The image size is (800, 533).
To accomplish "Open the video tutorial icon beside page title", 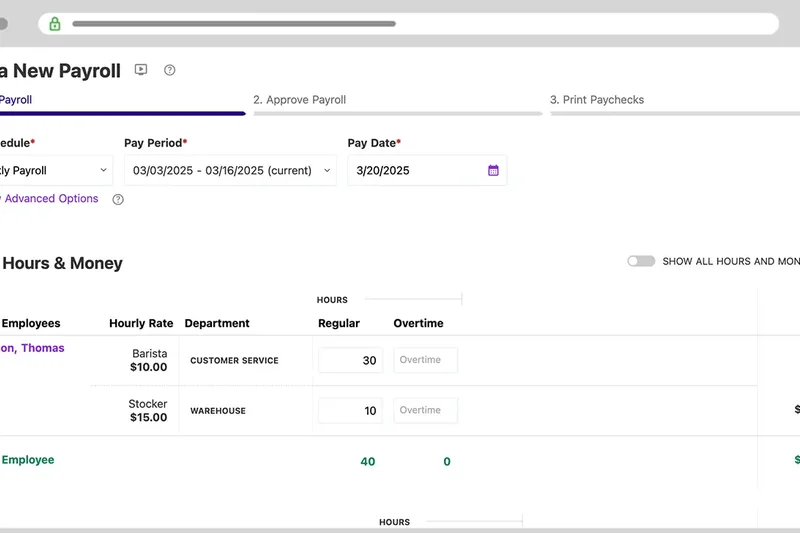I will coord(141,70).
